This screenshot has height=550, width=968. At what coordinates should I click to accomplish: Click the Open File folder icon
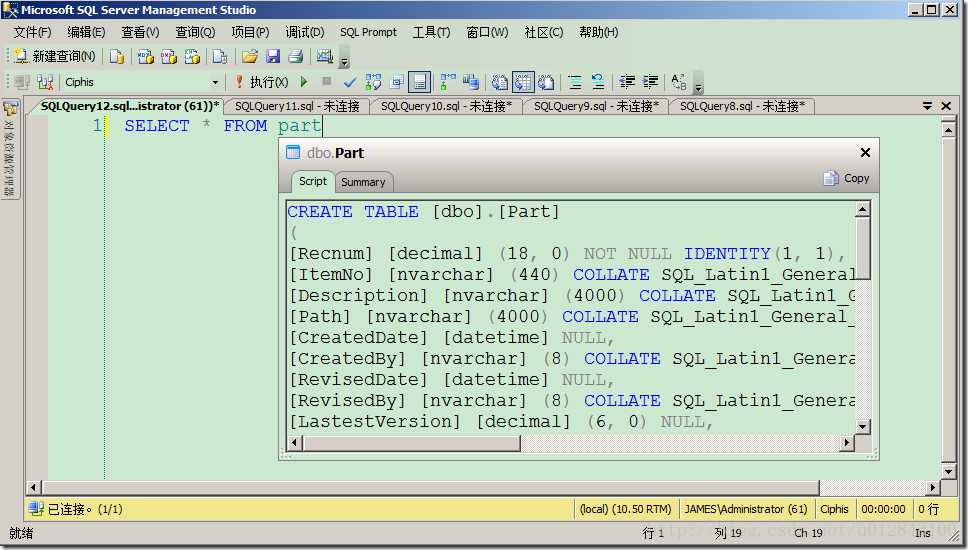click(250, 57)
